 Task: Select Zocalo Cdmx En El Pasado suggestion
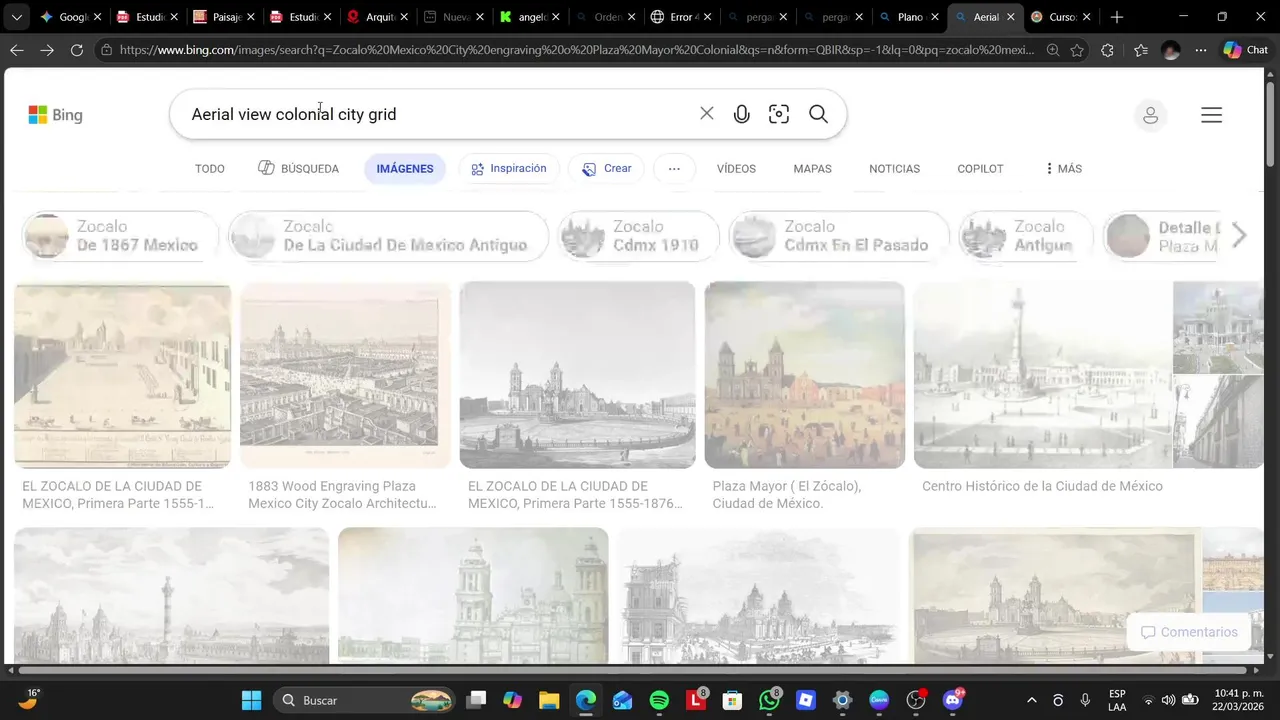[x=839, y=236]
